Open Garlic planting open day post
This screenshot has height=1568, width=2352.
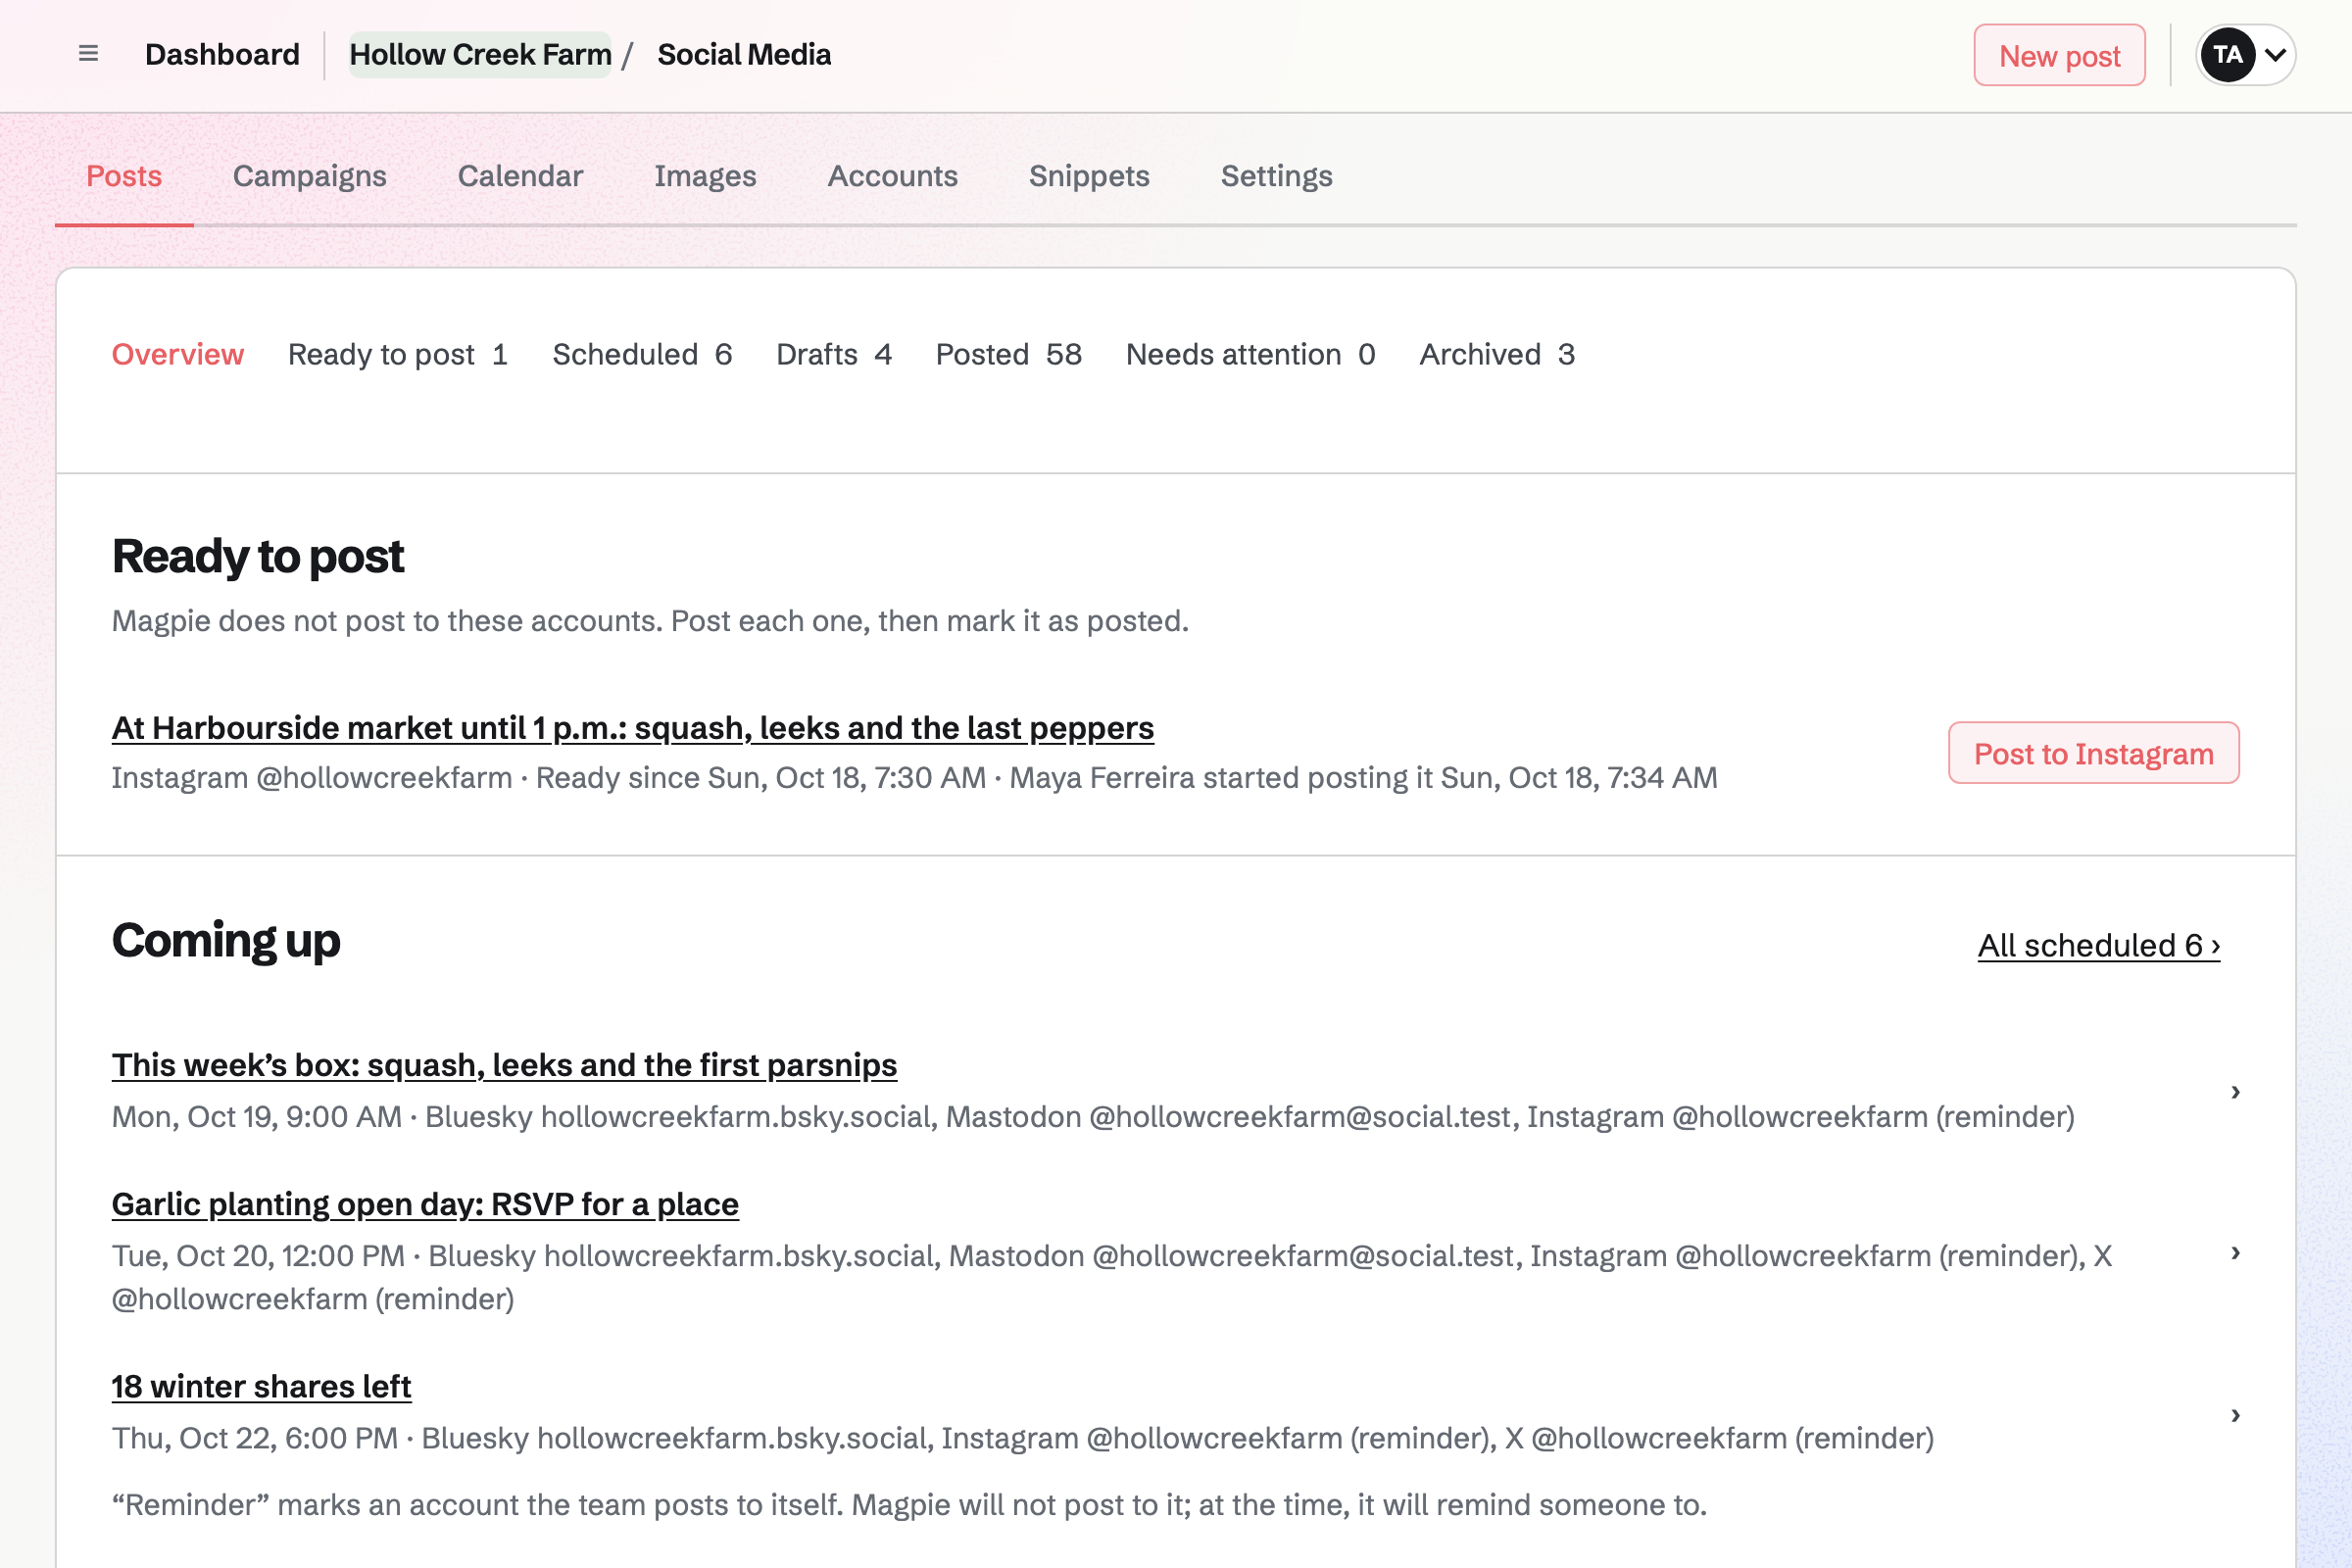(425, 1204)
